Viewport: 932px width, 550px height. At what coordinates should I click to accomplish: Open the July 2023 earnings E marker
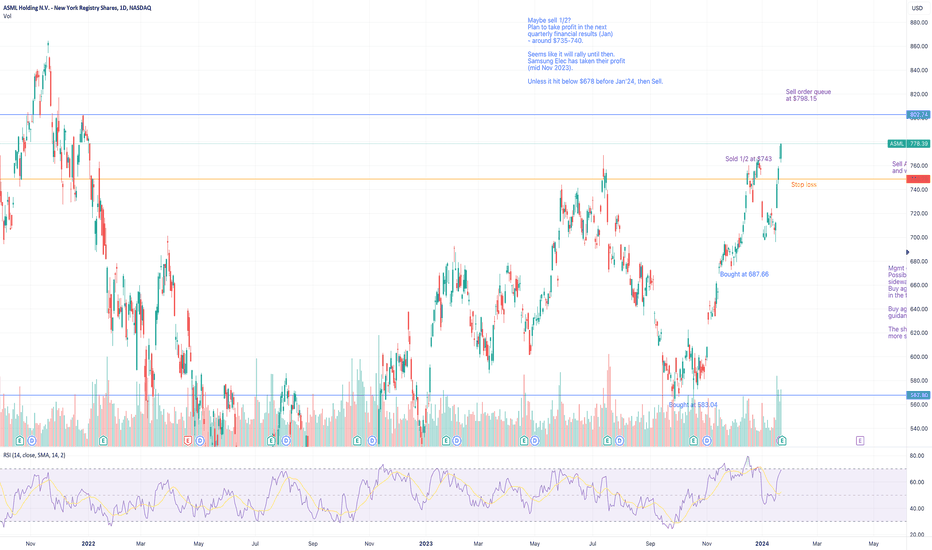(607, 441)
